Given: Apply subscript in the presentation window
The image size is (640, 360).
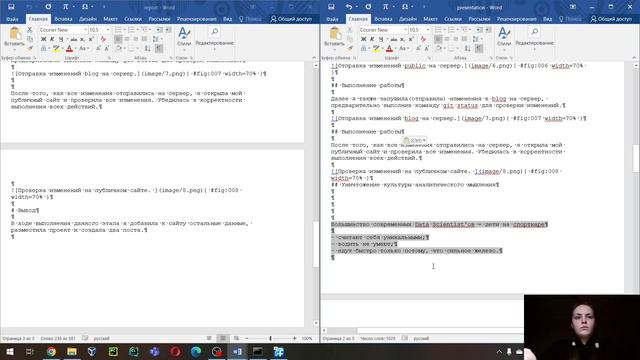Looking at the screenshot, I should 402,39.
